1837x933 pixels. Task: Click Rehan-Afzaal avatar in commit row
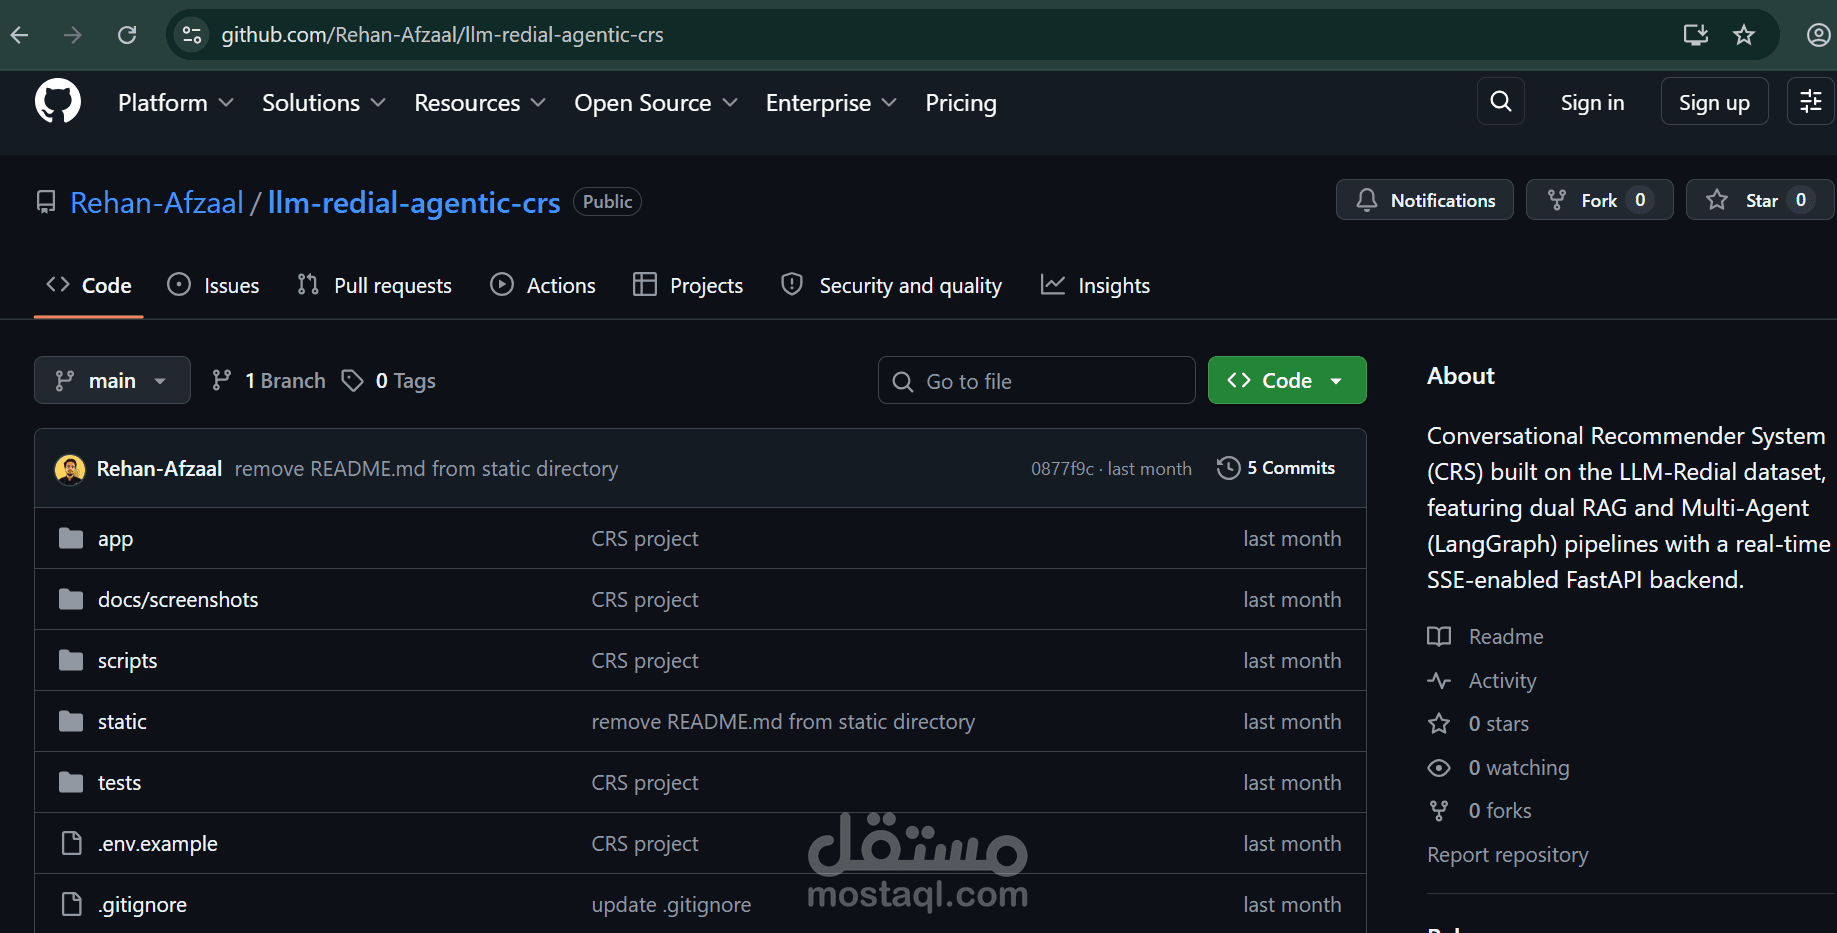click(x=70, y=469)
